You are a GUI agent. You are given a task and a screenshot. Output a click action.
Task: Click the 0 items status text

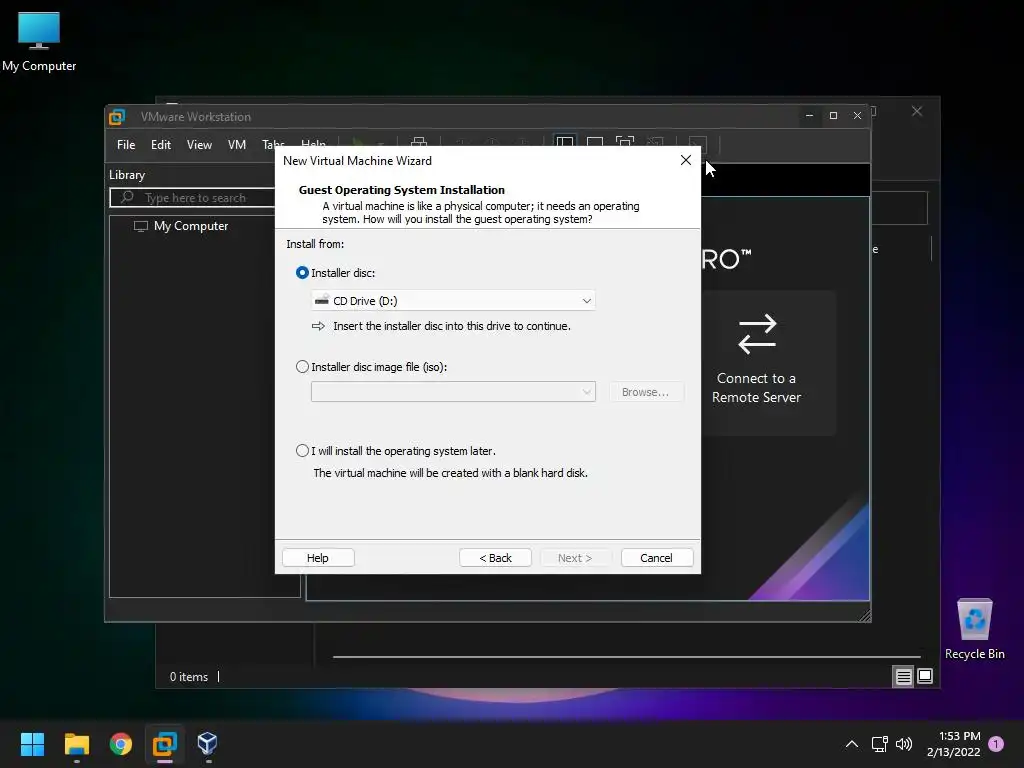[189, 677]
